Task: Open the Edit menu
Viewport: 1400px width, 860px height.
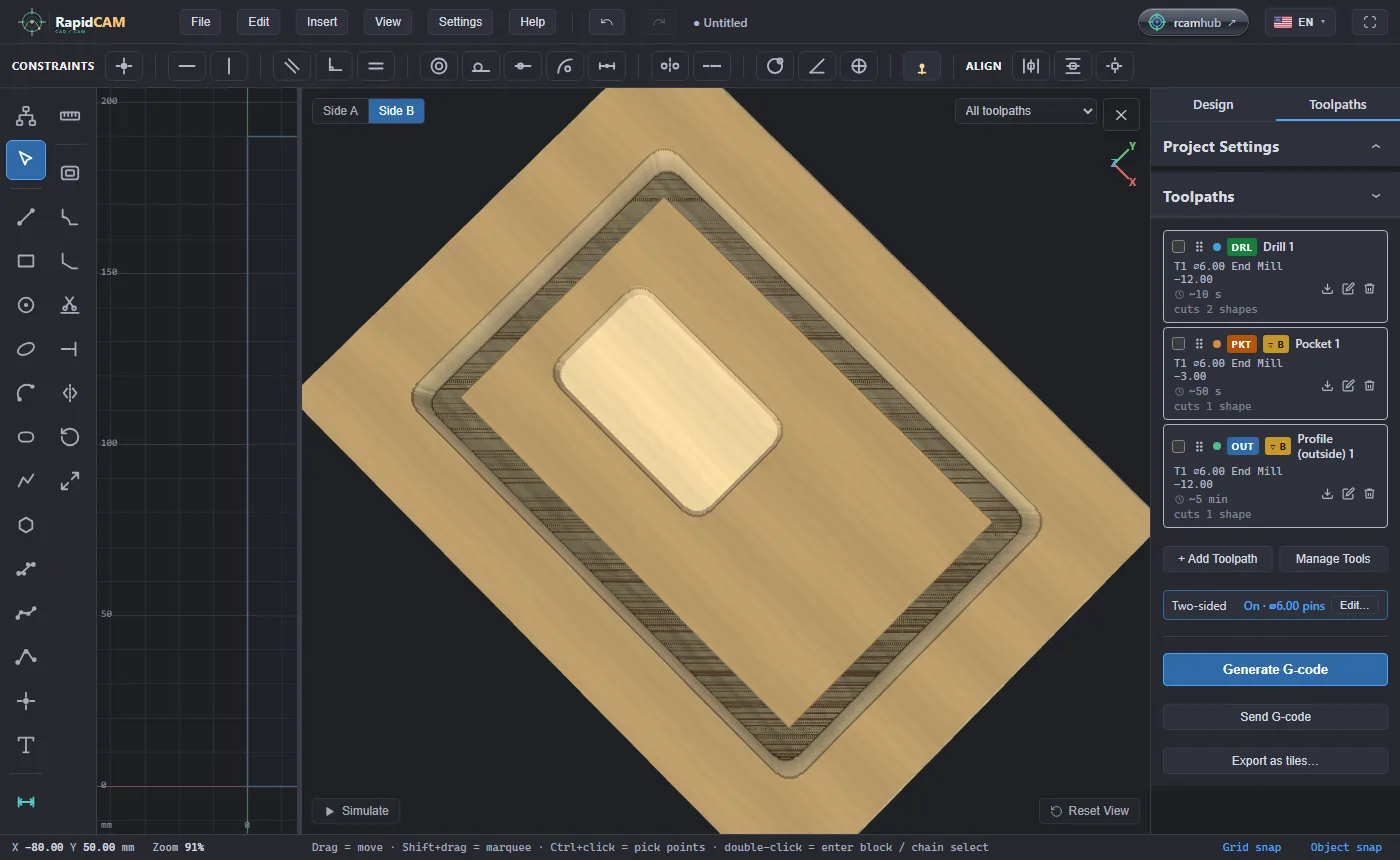Action: (x=259, y=22)
